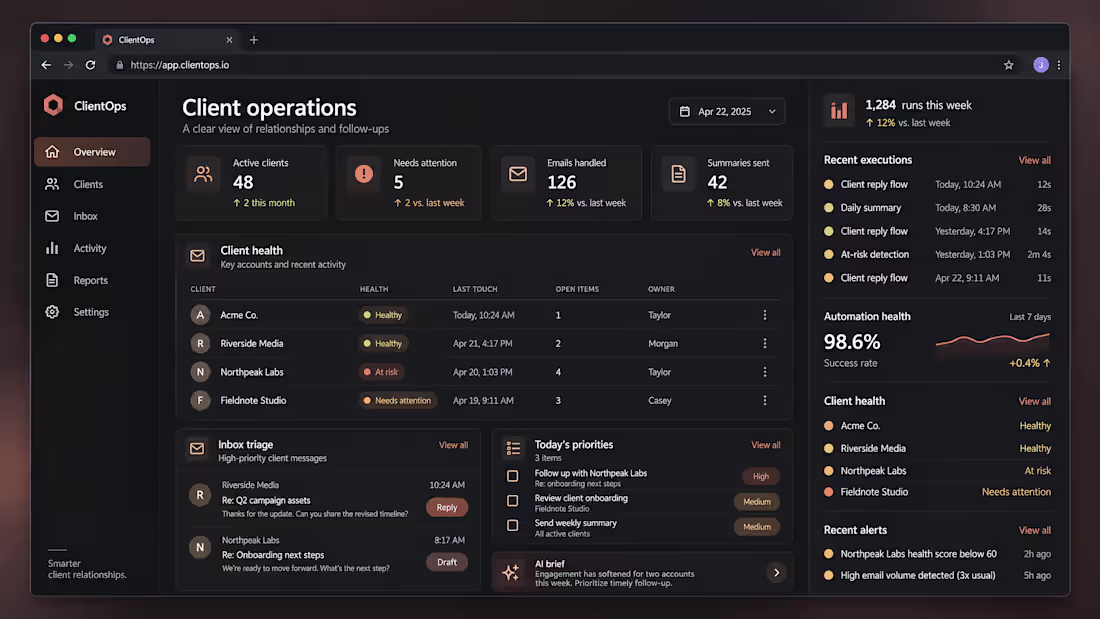
Task: View all Recent executions
Action: coord(1034,161)
